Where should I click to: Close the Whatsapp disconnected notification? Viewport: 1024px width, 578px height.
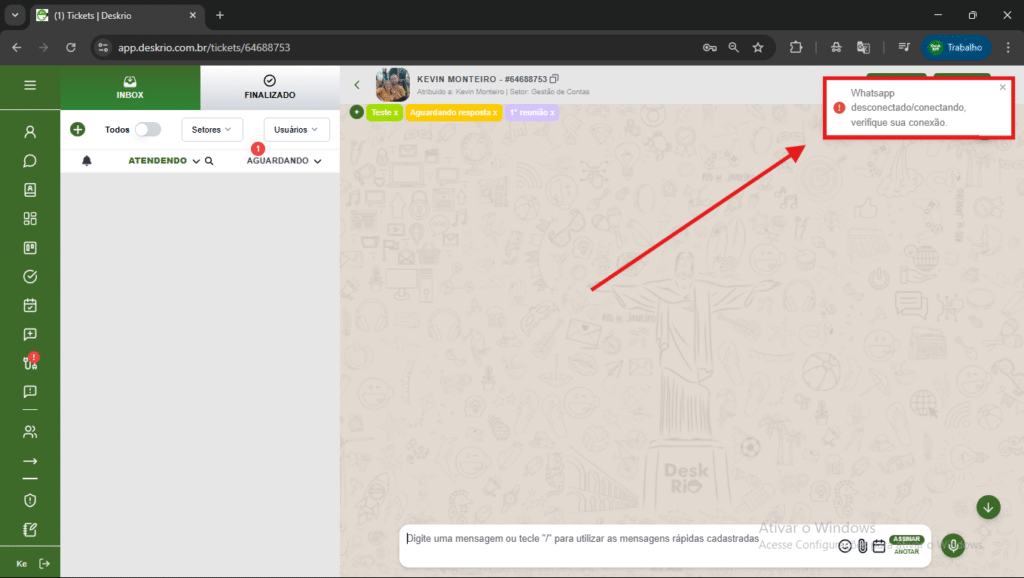click(x=1003, y=87)
